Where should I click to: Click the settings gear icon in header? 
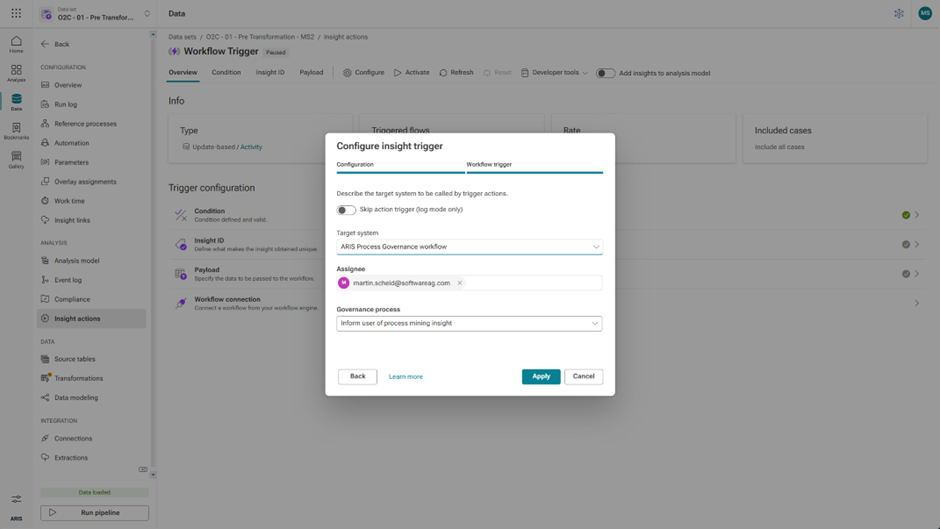898,14
